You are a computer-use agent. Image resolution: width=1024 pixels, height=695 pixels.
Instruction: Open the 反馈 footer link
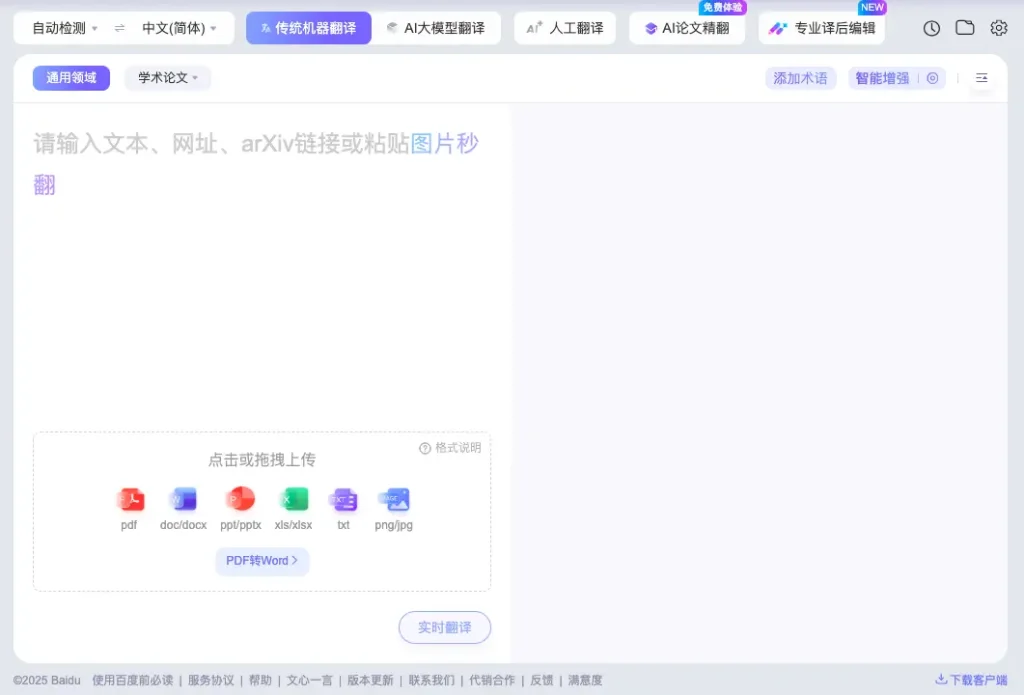(541, 680)
